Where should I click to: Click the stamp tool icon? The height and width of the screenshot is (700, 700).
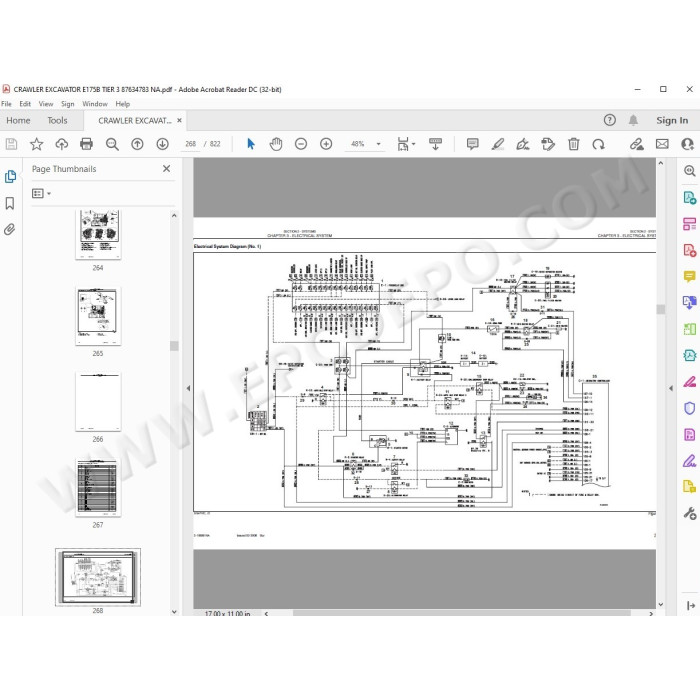(x=548, y=144)
